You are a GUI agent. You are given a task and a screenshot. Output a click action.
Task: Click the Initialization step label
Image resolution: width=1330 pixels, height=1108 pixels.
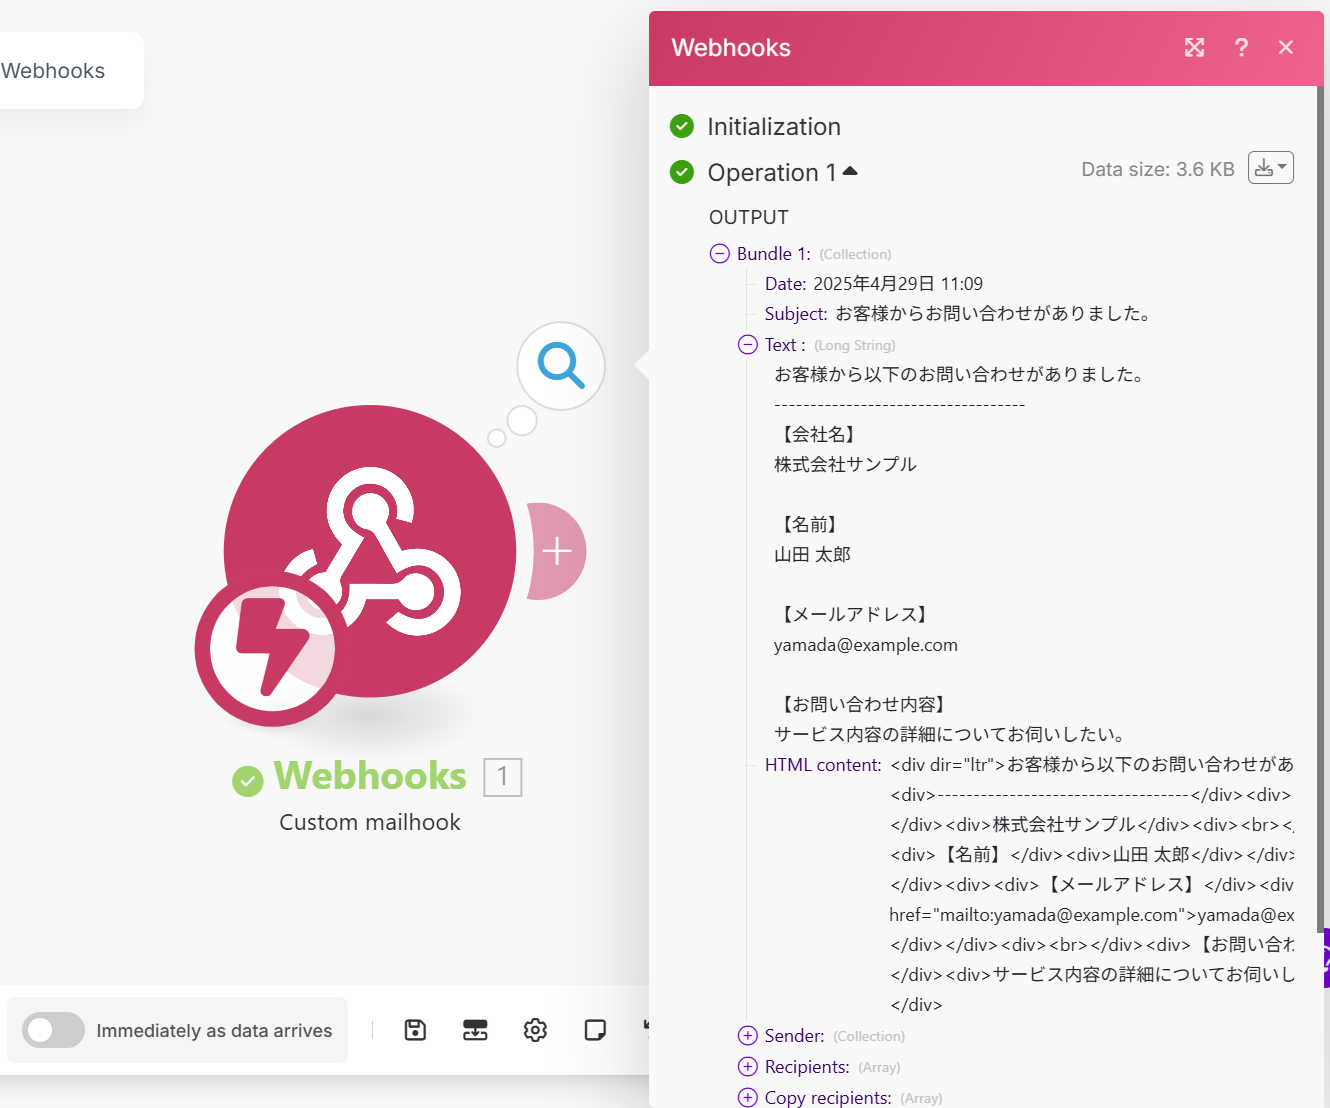(x=774, y=127)
